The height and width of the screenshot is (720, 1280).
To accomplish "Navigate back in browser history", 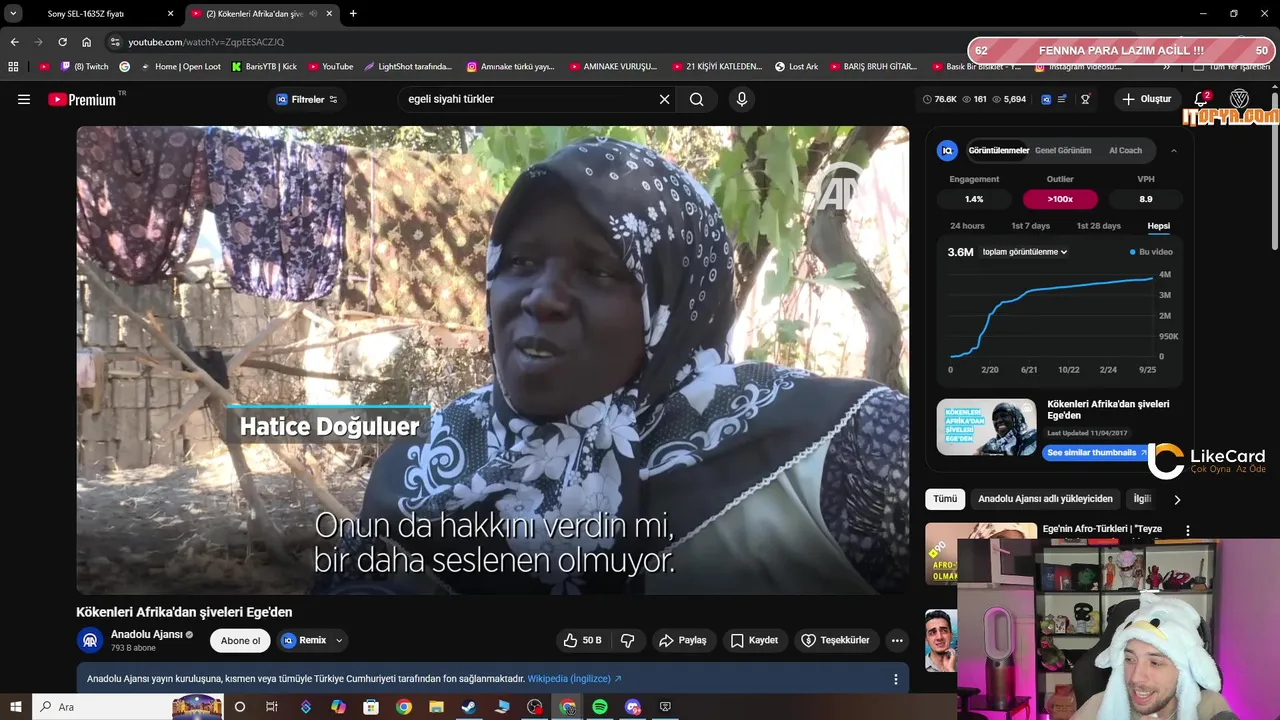I will pos(14,42).
